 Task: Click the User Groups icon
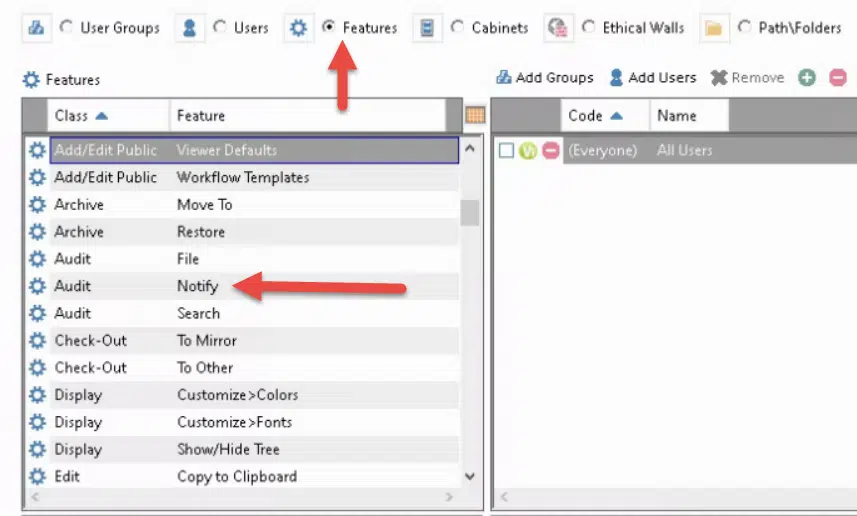tap(36, 27)
